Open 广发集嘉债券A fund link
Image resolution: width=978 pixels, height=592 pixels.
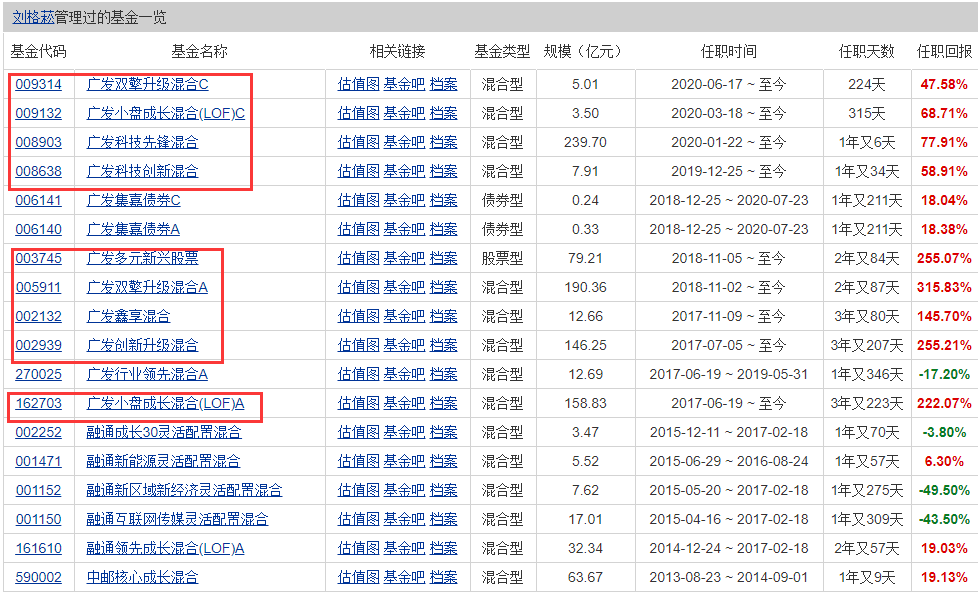133,230
